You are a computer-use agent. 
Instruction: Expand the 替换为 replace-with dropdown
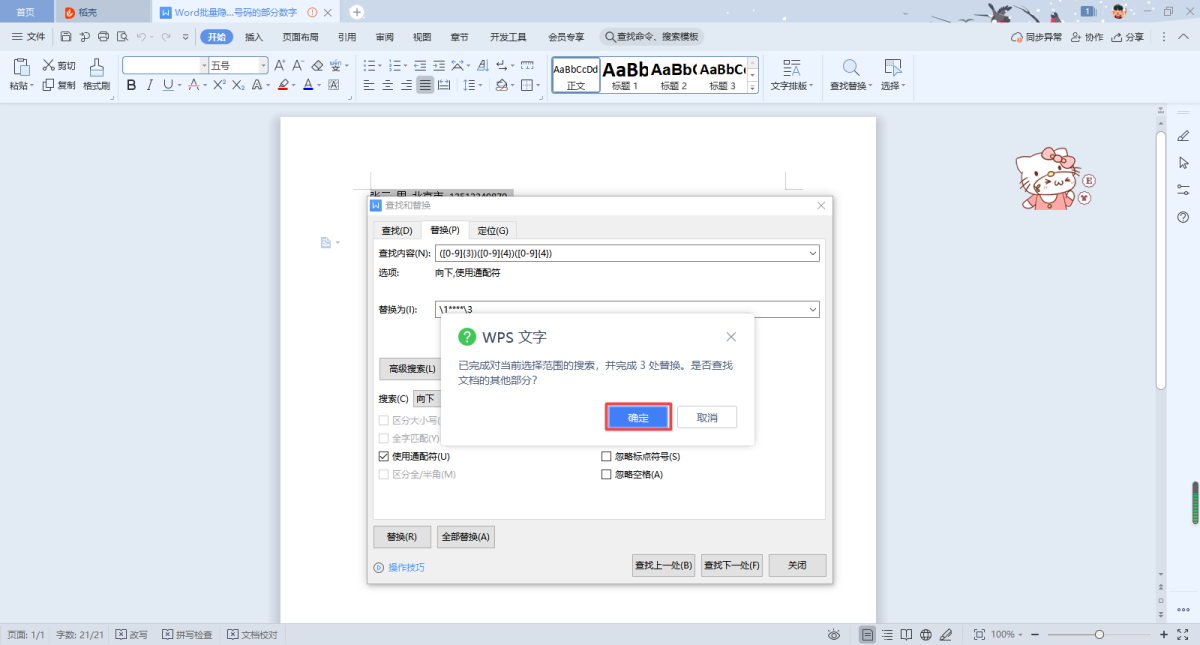(x=811, y=310)
